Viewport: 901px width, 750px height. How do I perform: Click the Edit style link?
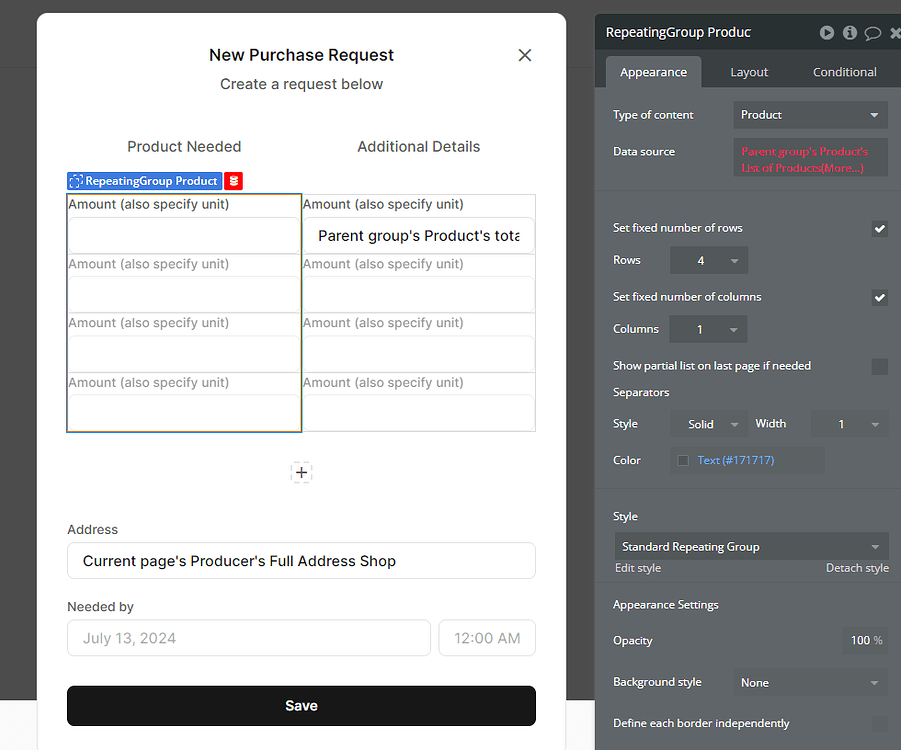(x=637, y=567)
